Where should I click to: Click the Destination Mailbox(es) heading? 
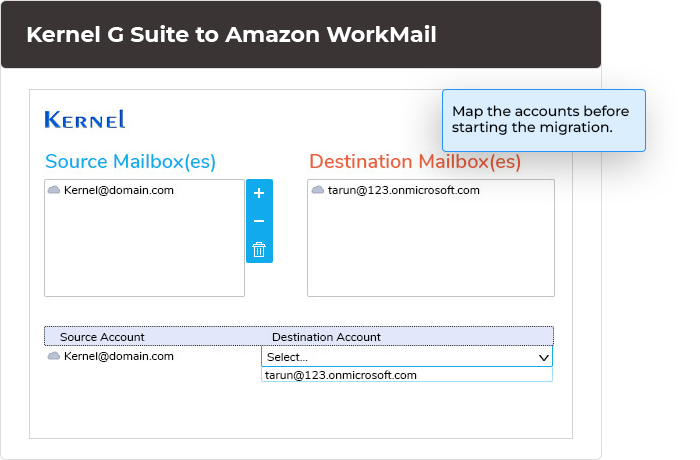(x=415, y=161)
